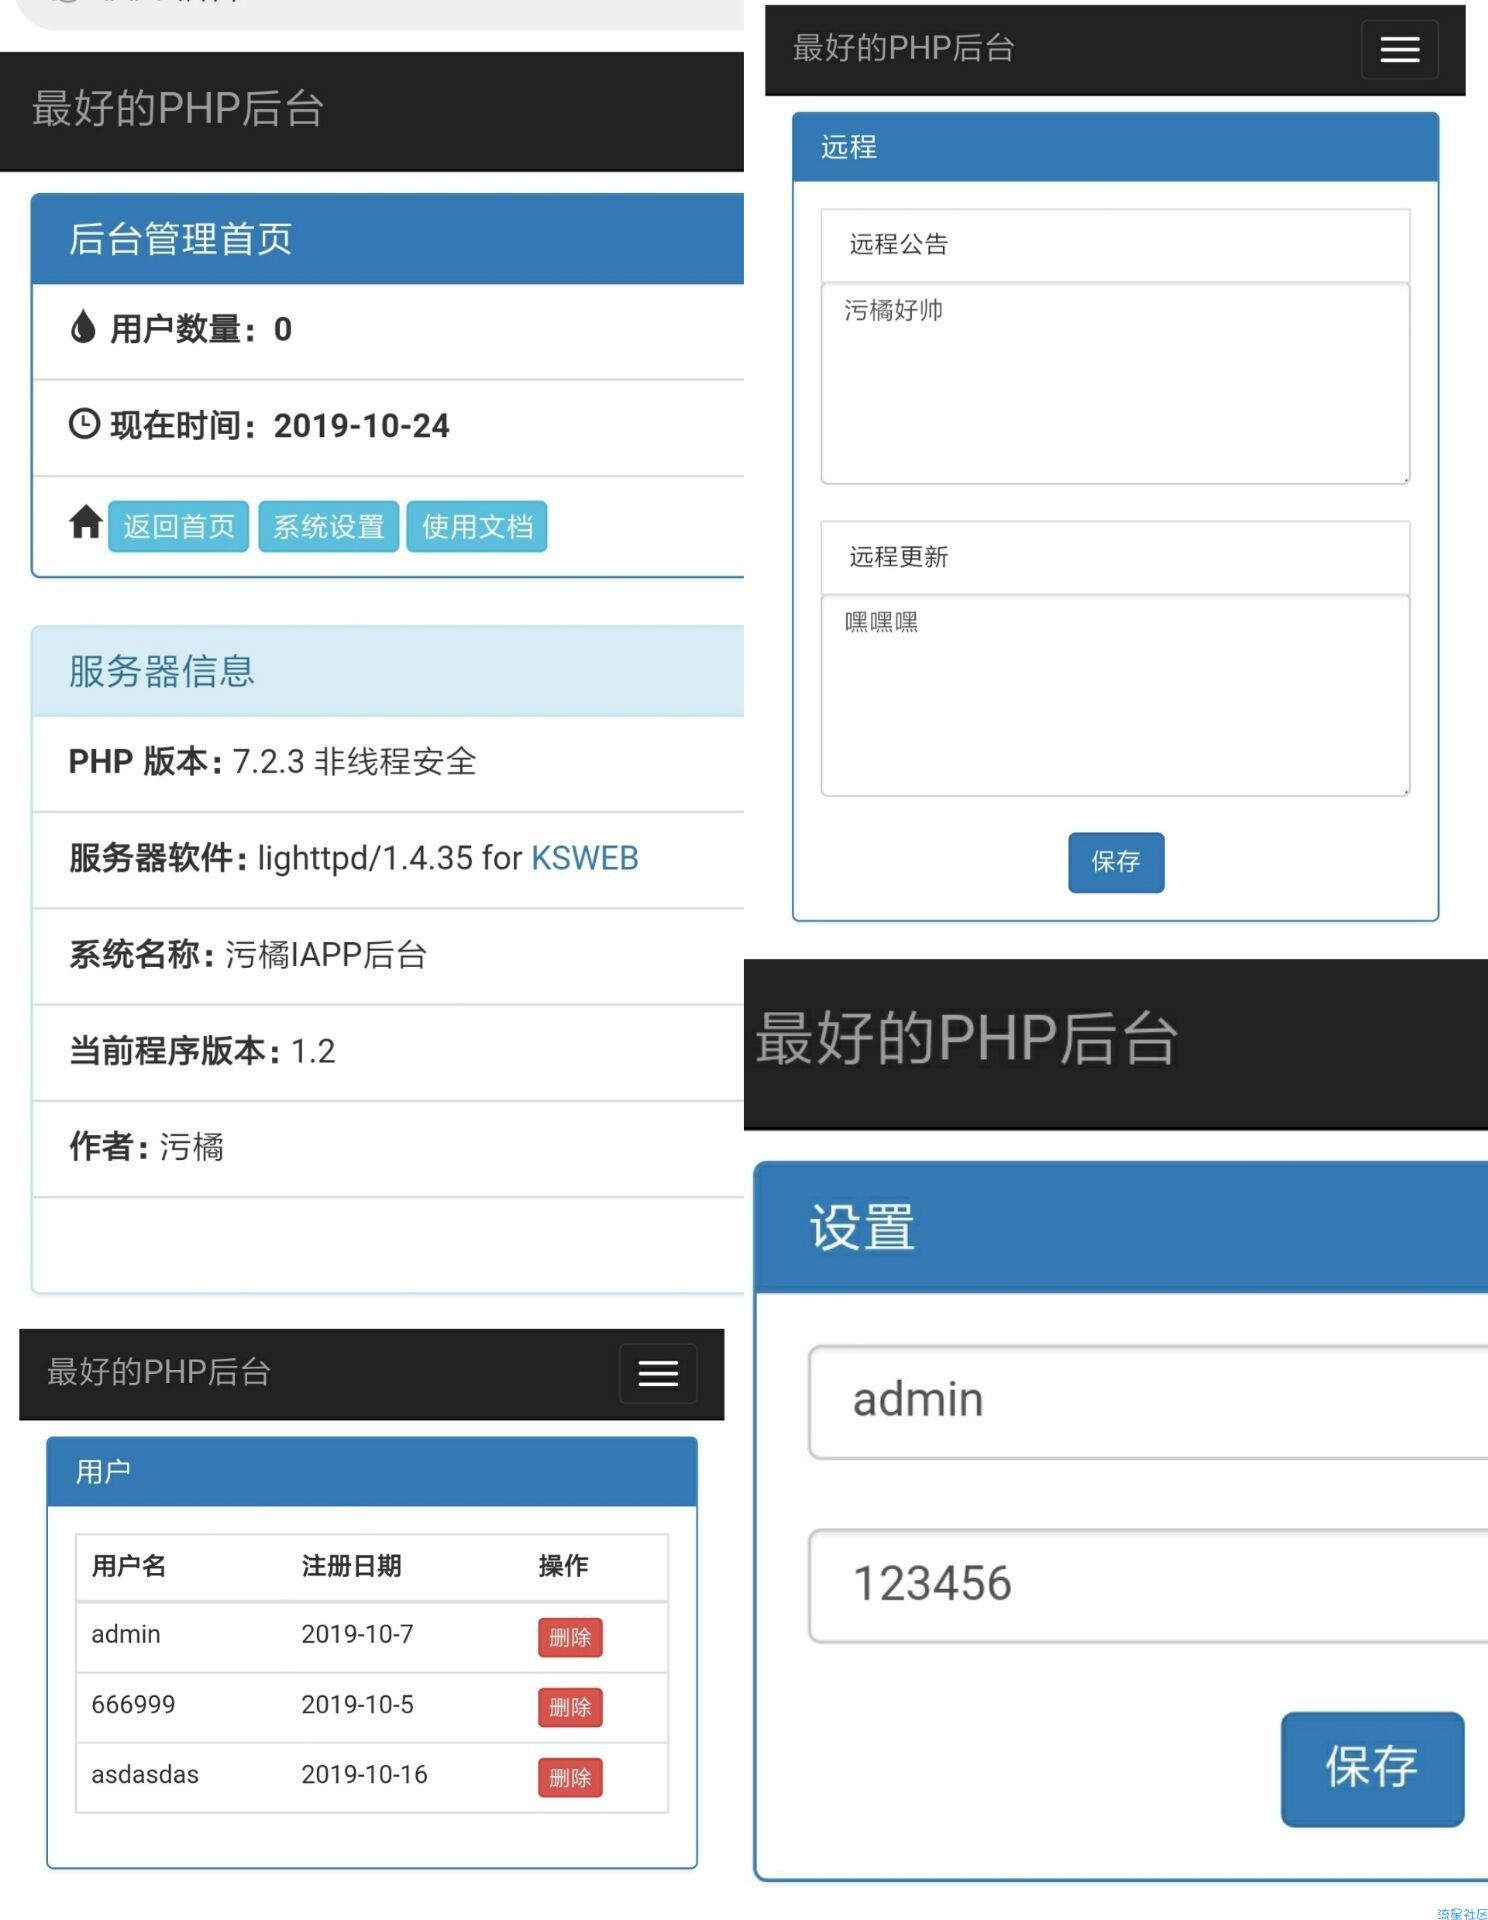This screenshot has width=1488, height=1920.
Task: Click the 123456 password input field
Action: [x=1148, y=1586]
